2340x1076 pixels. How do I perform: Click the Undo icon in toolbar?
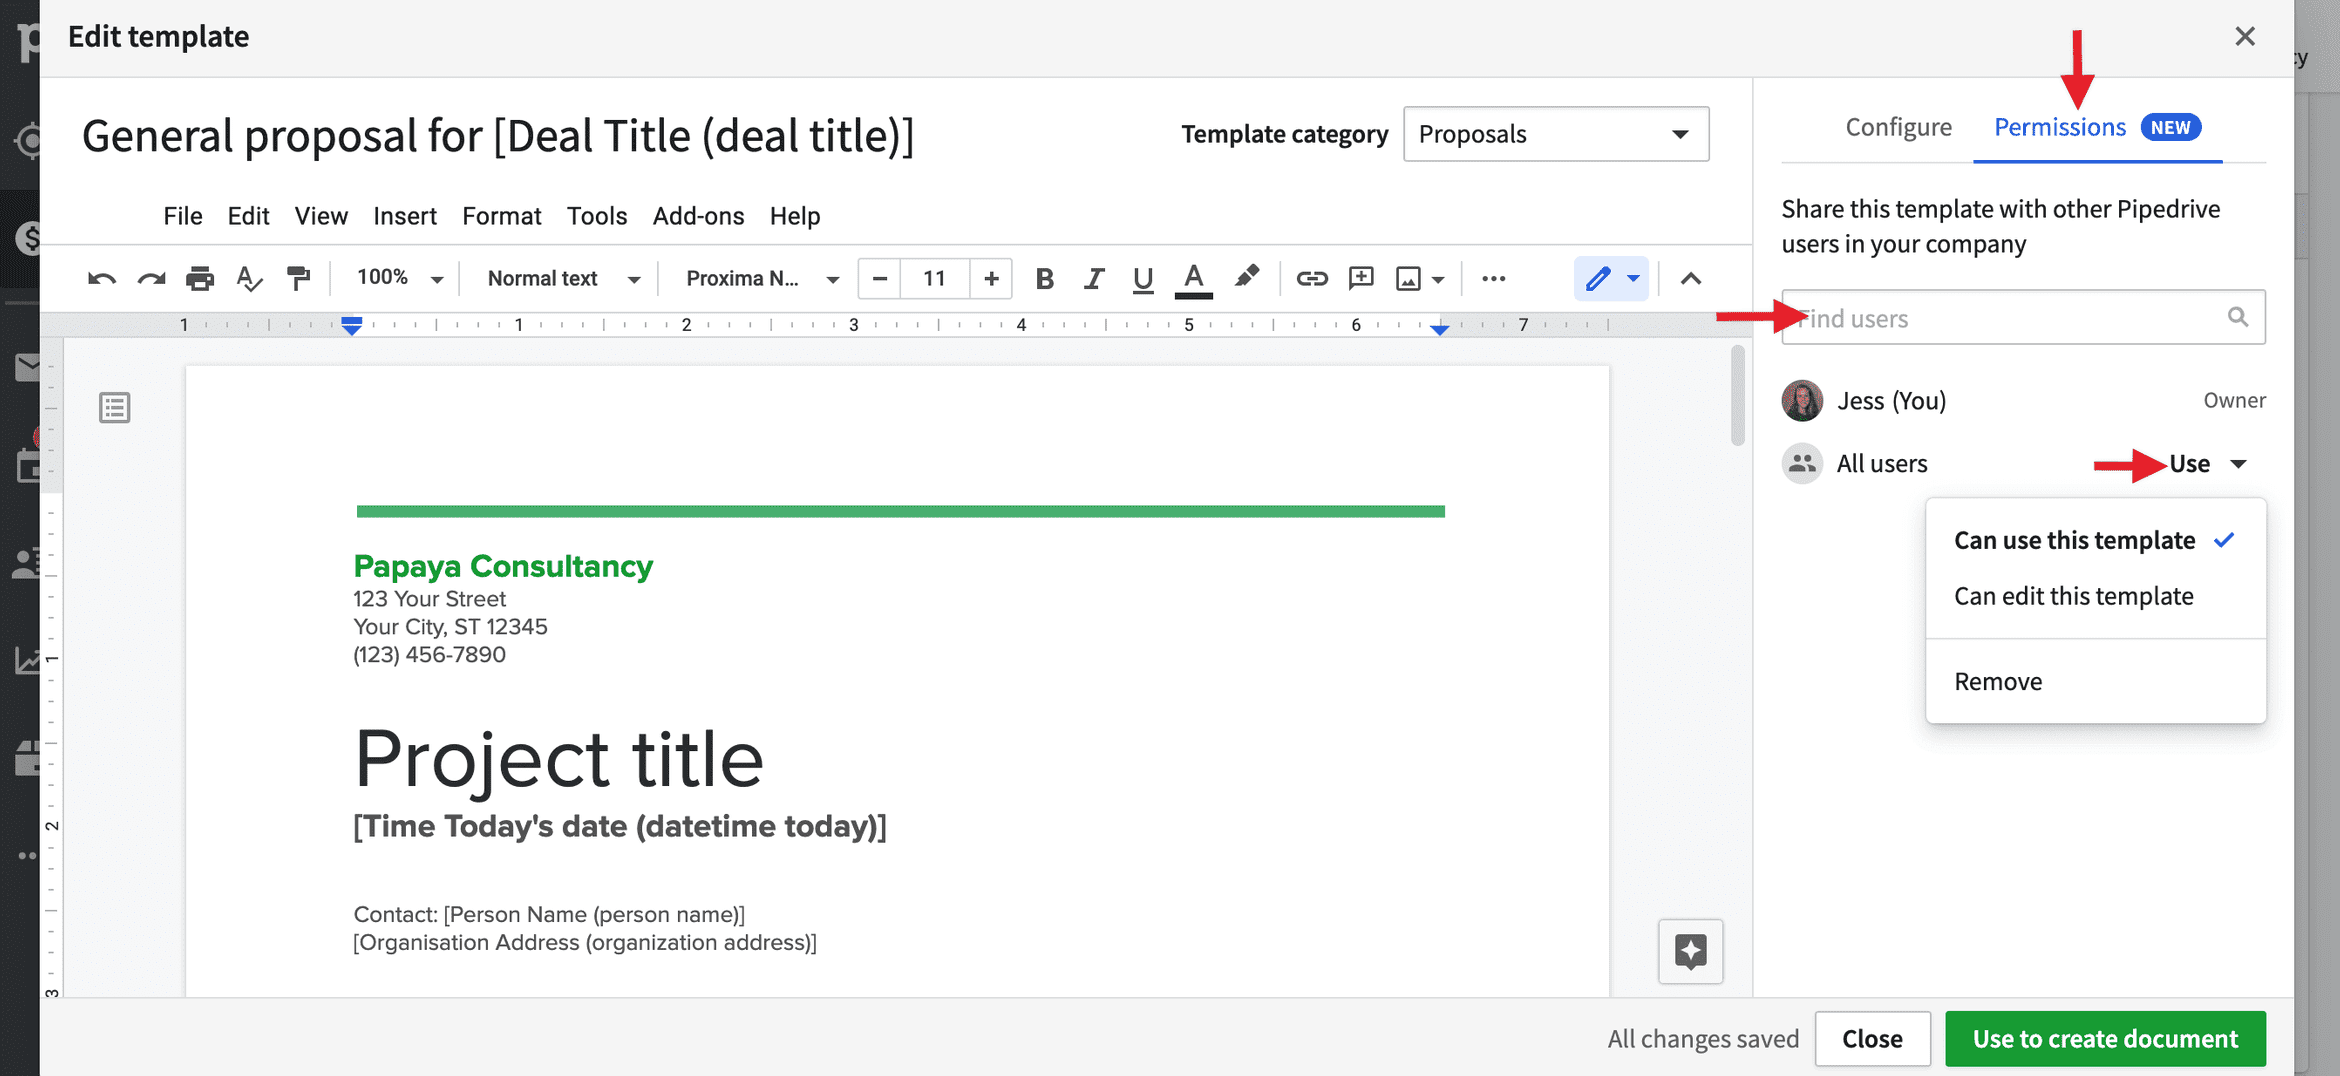(101, 278)
